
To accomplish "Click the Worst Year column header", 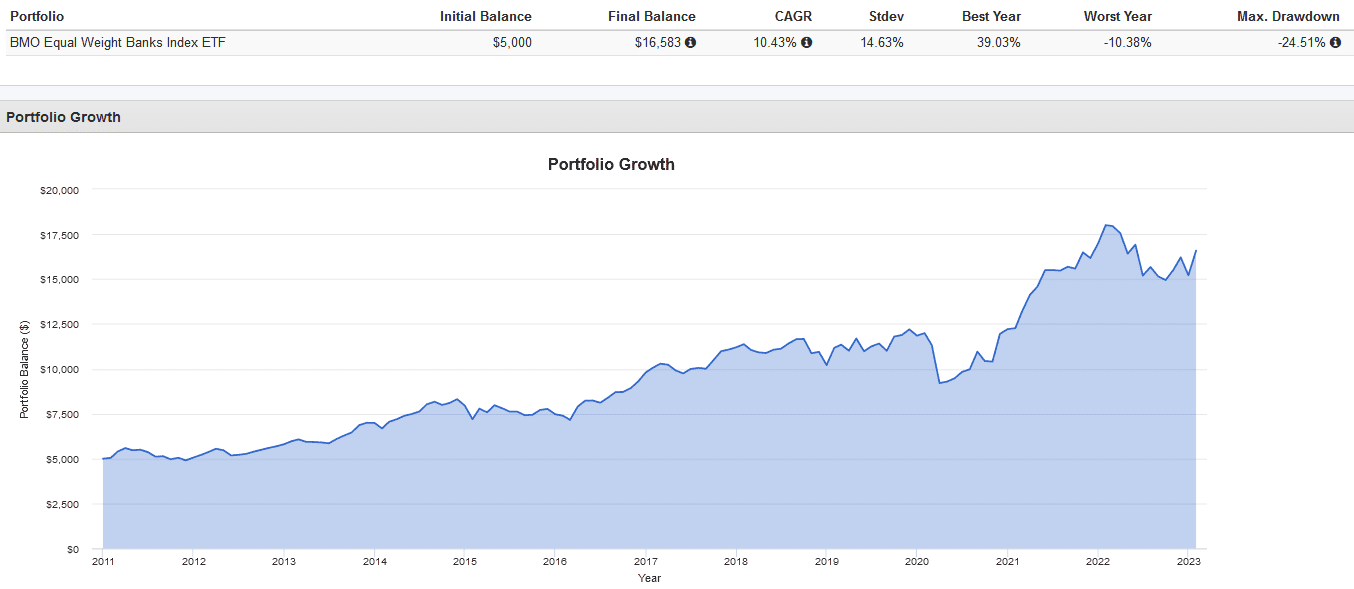I will [x=1117, y=16].
